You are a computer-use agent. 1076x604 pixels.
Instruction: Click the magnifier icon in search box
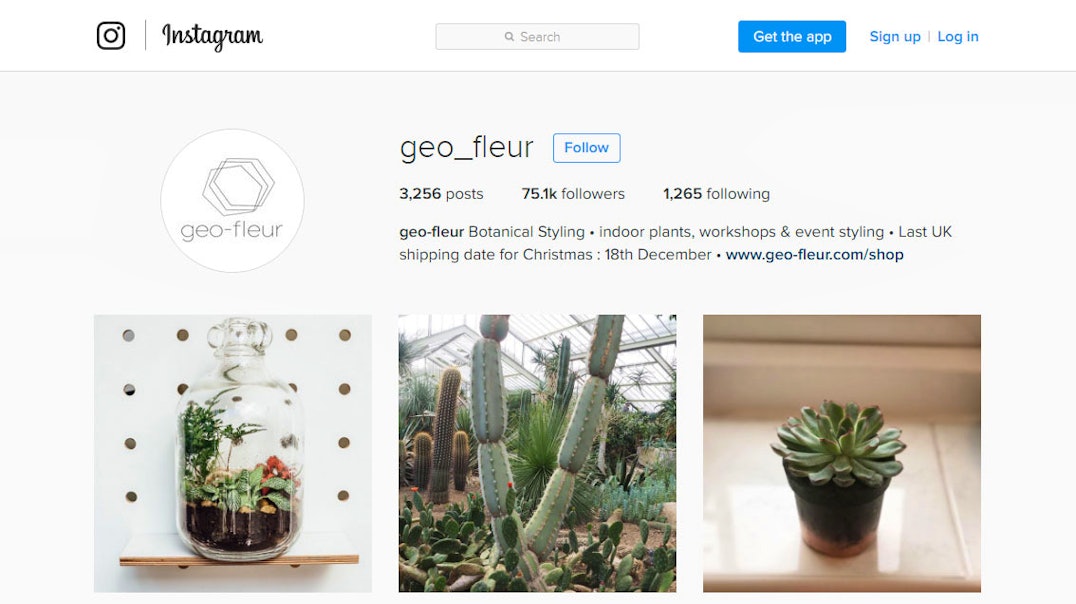pos(509,37)
